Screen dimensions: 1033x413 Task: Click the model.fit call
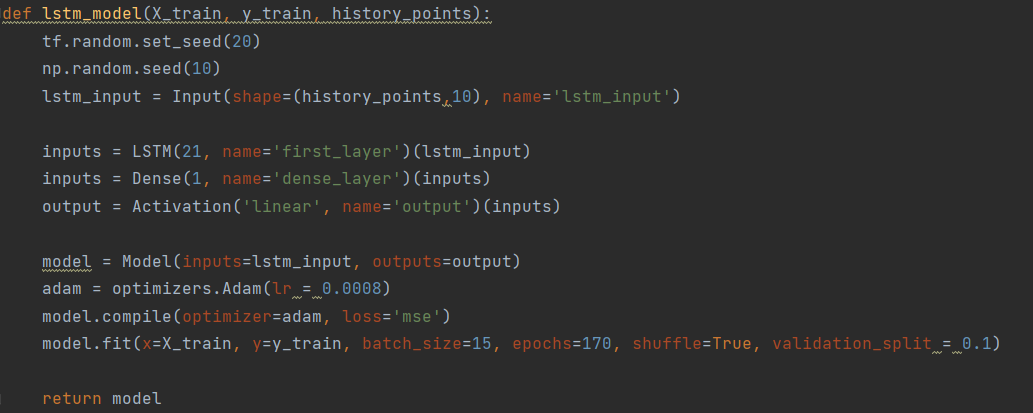click(87, 344)
